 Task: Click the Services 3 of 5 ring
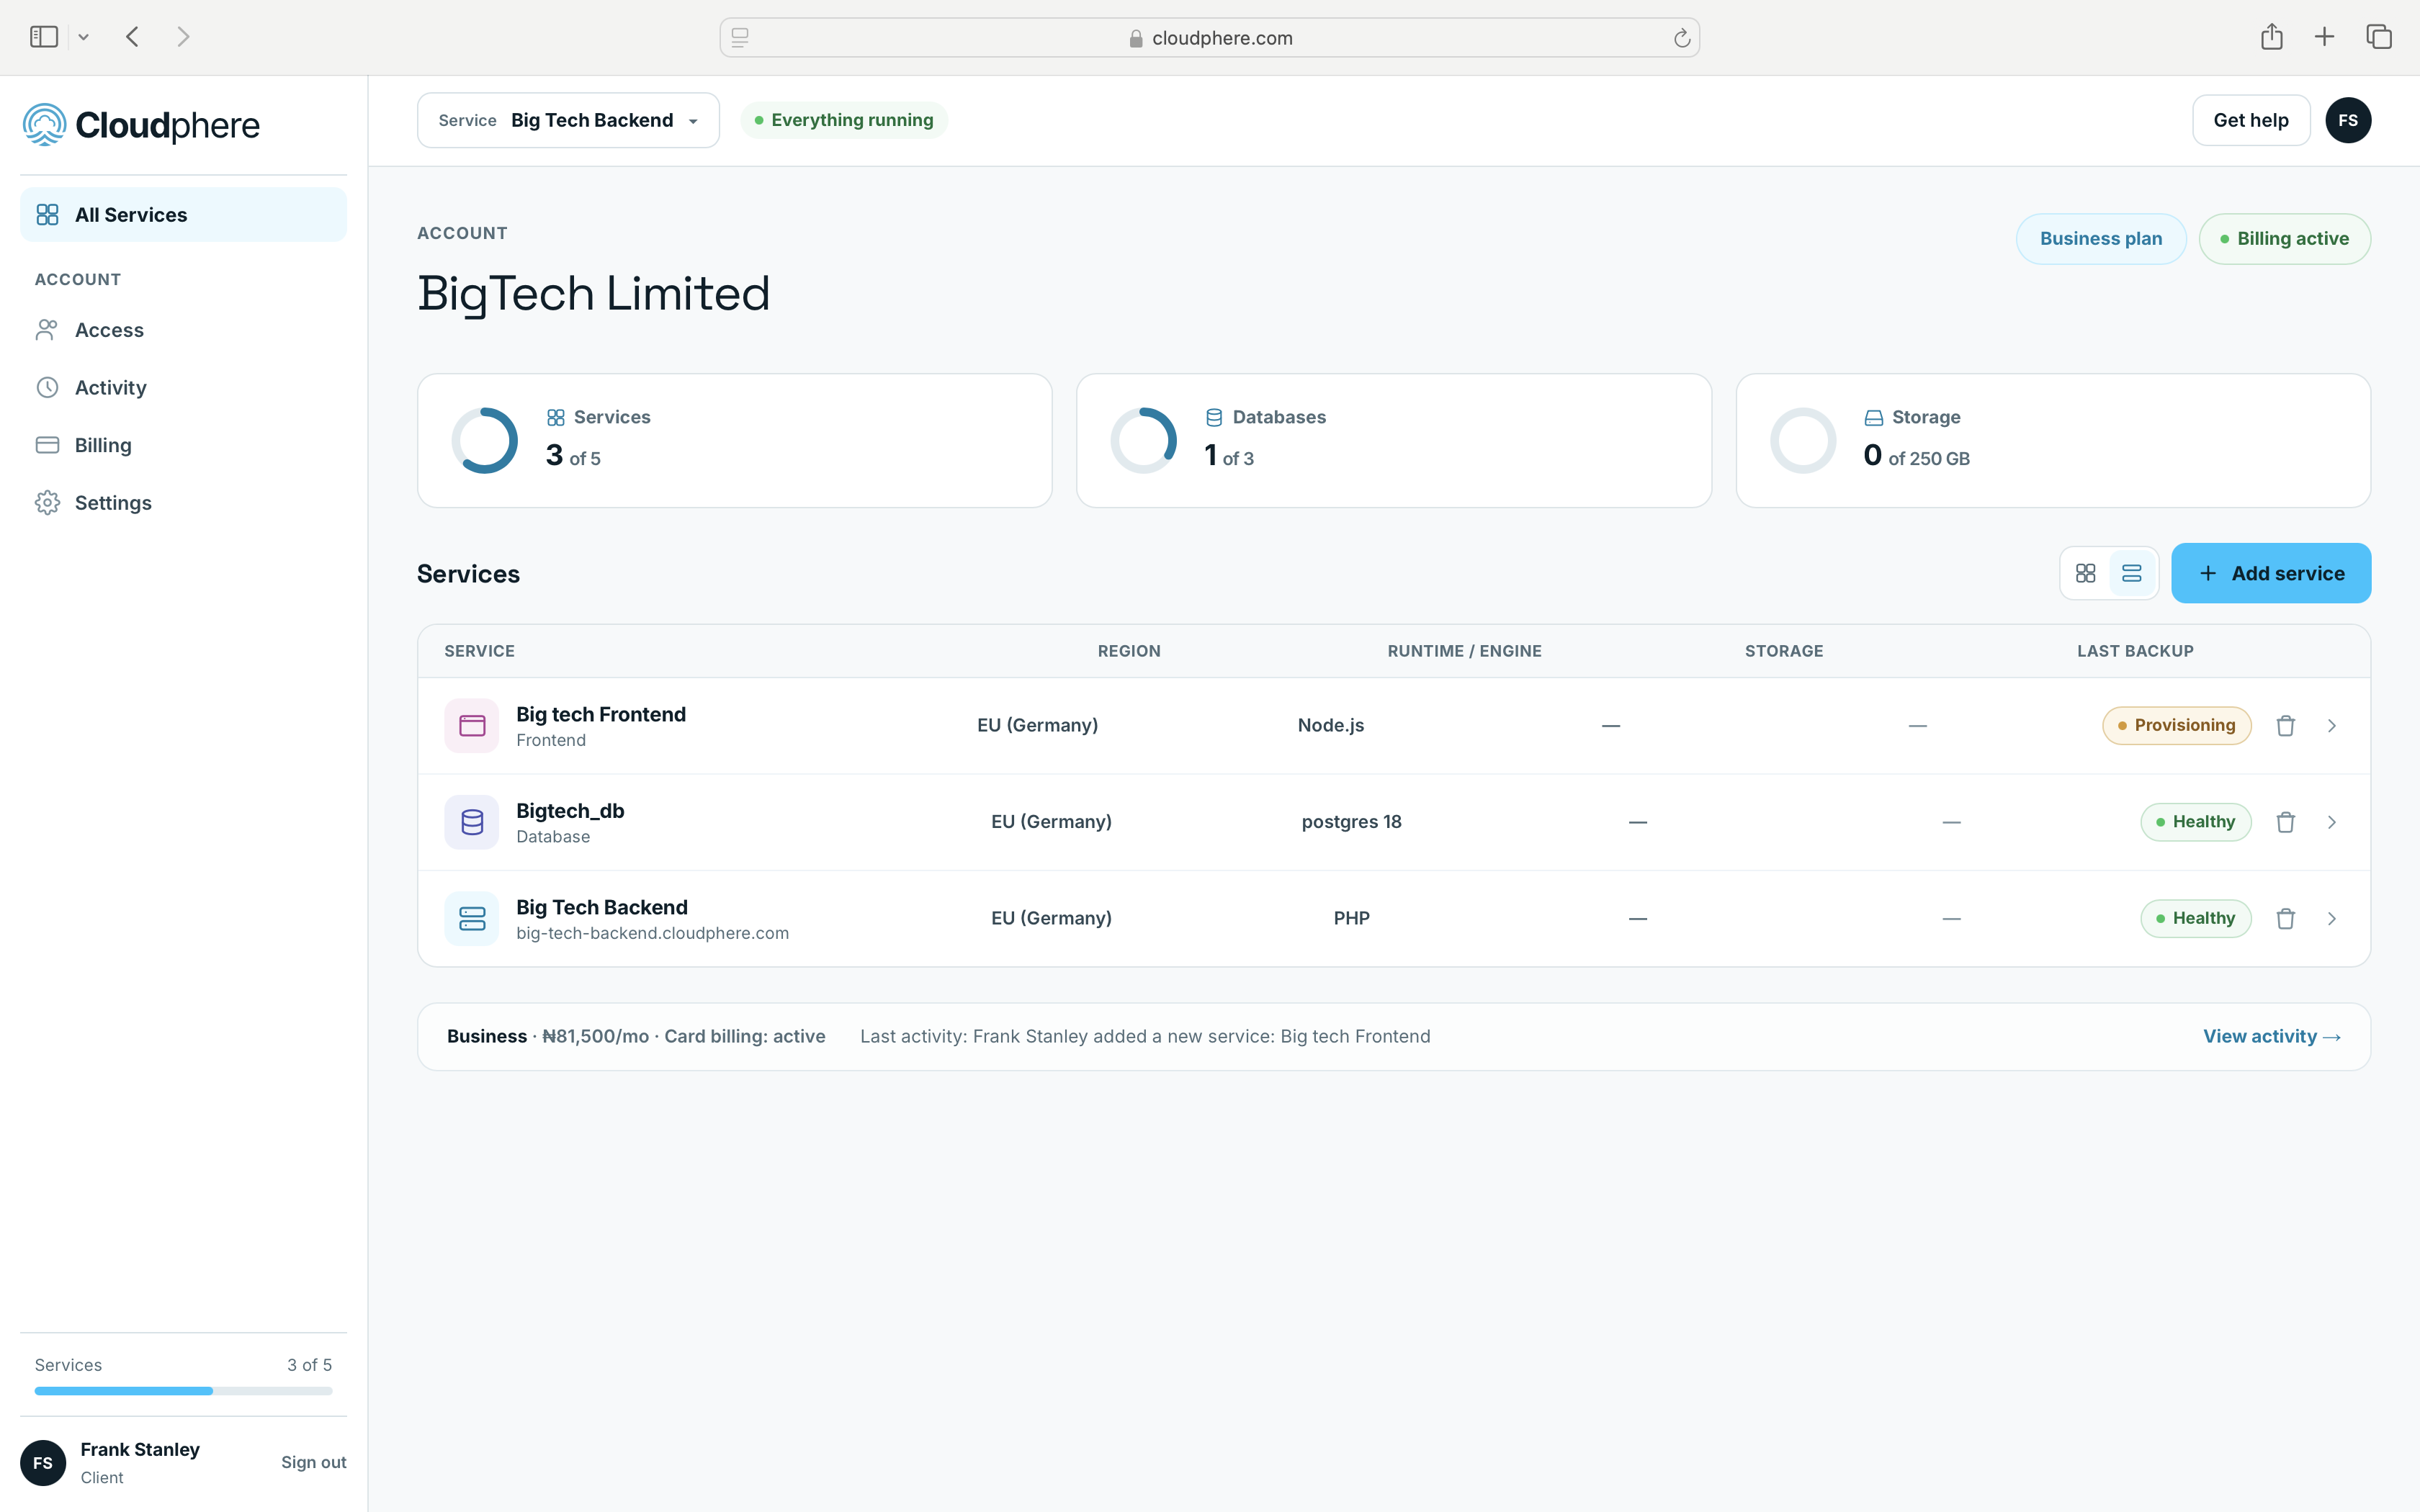click(x=485, y=441)
